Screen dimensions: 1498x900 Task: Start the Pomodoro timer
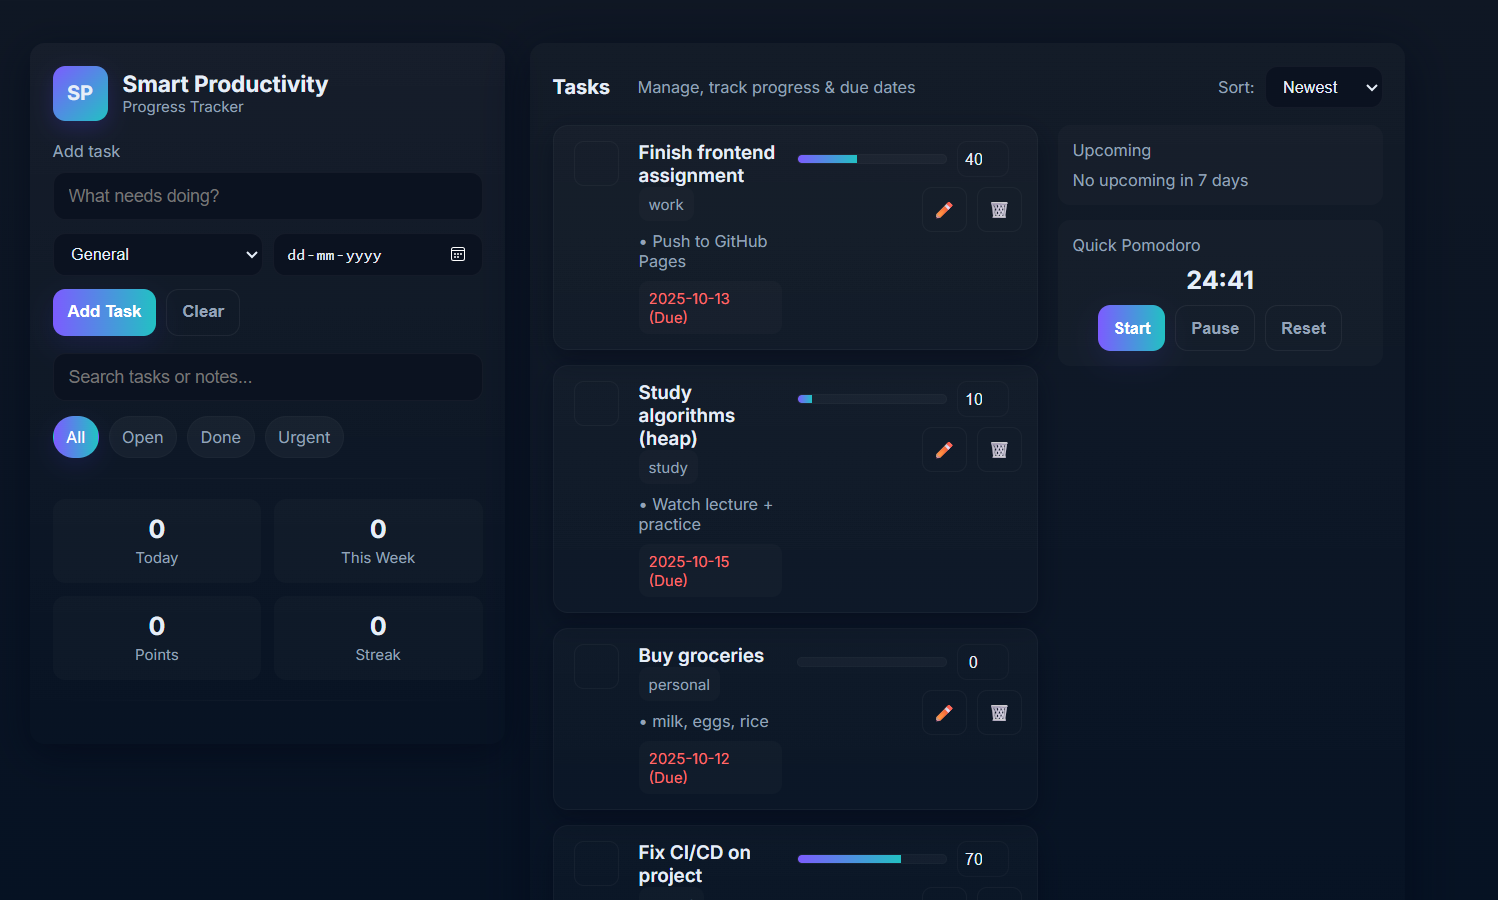tap(1131, 328)
